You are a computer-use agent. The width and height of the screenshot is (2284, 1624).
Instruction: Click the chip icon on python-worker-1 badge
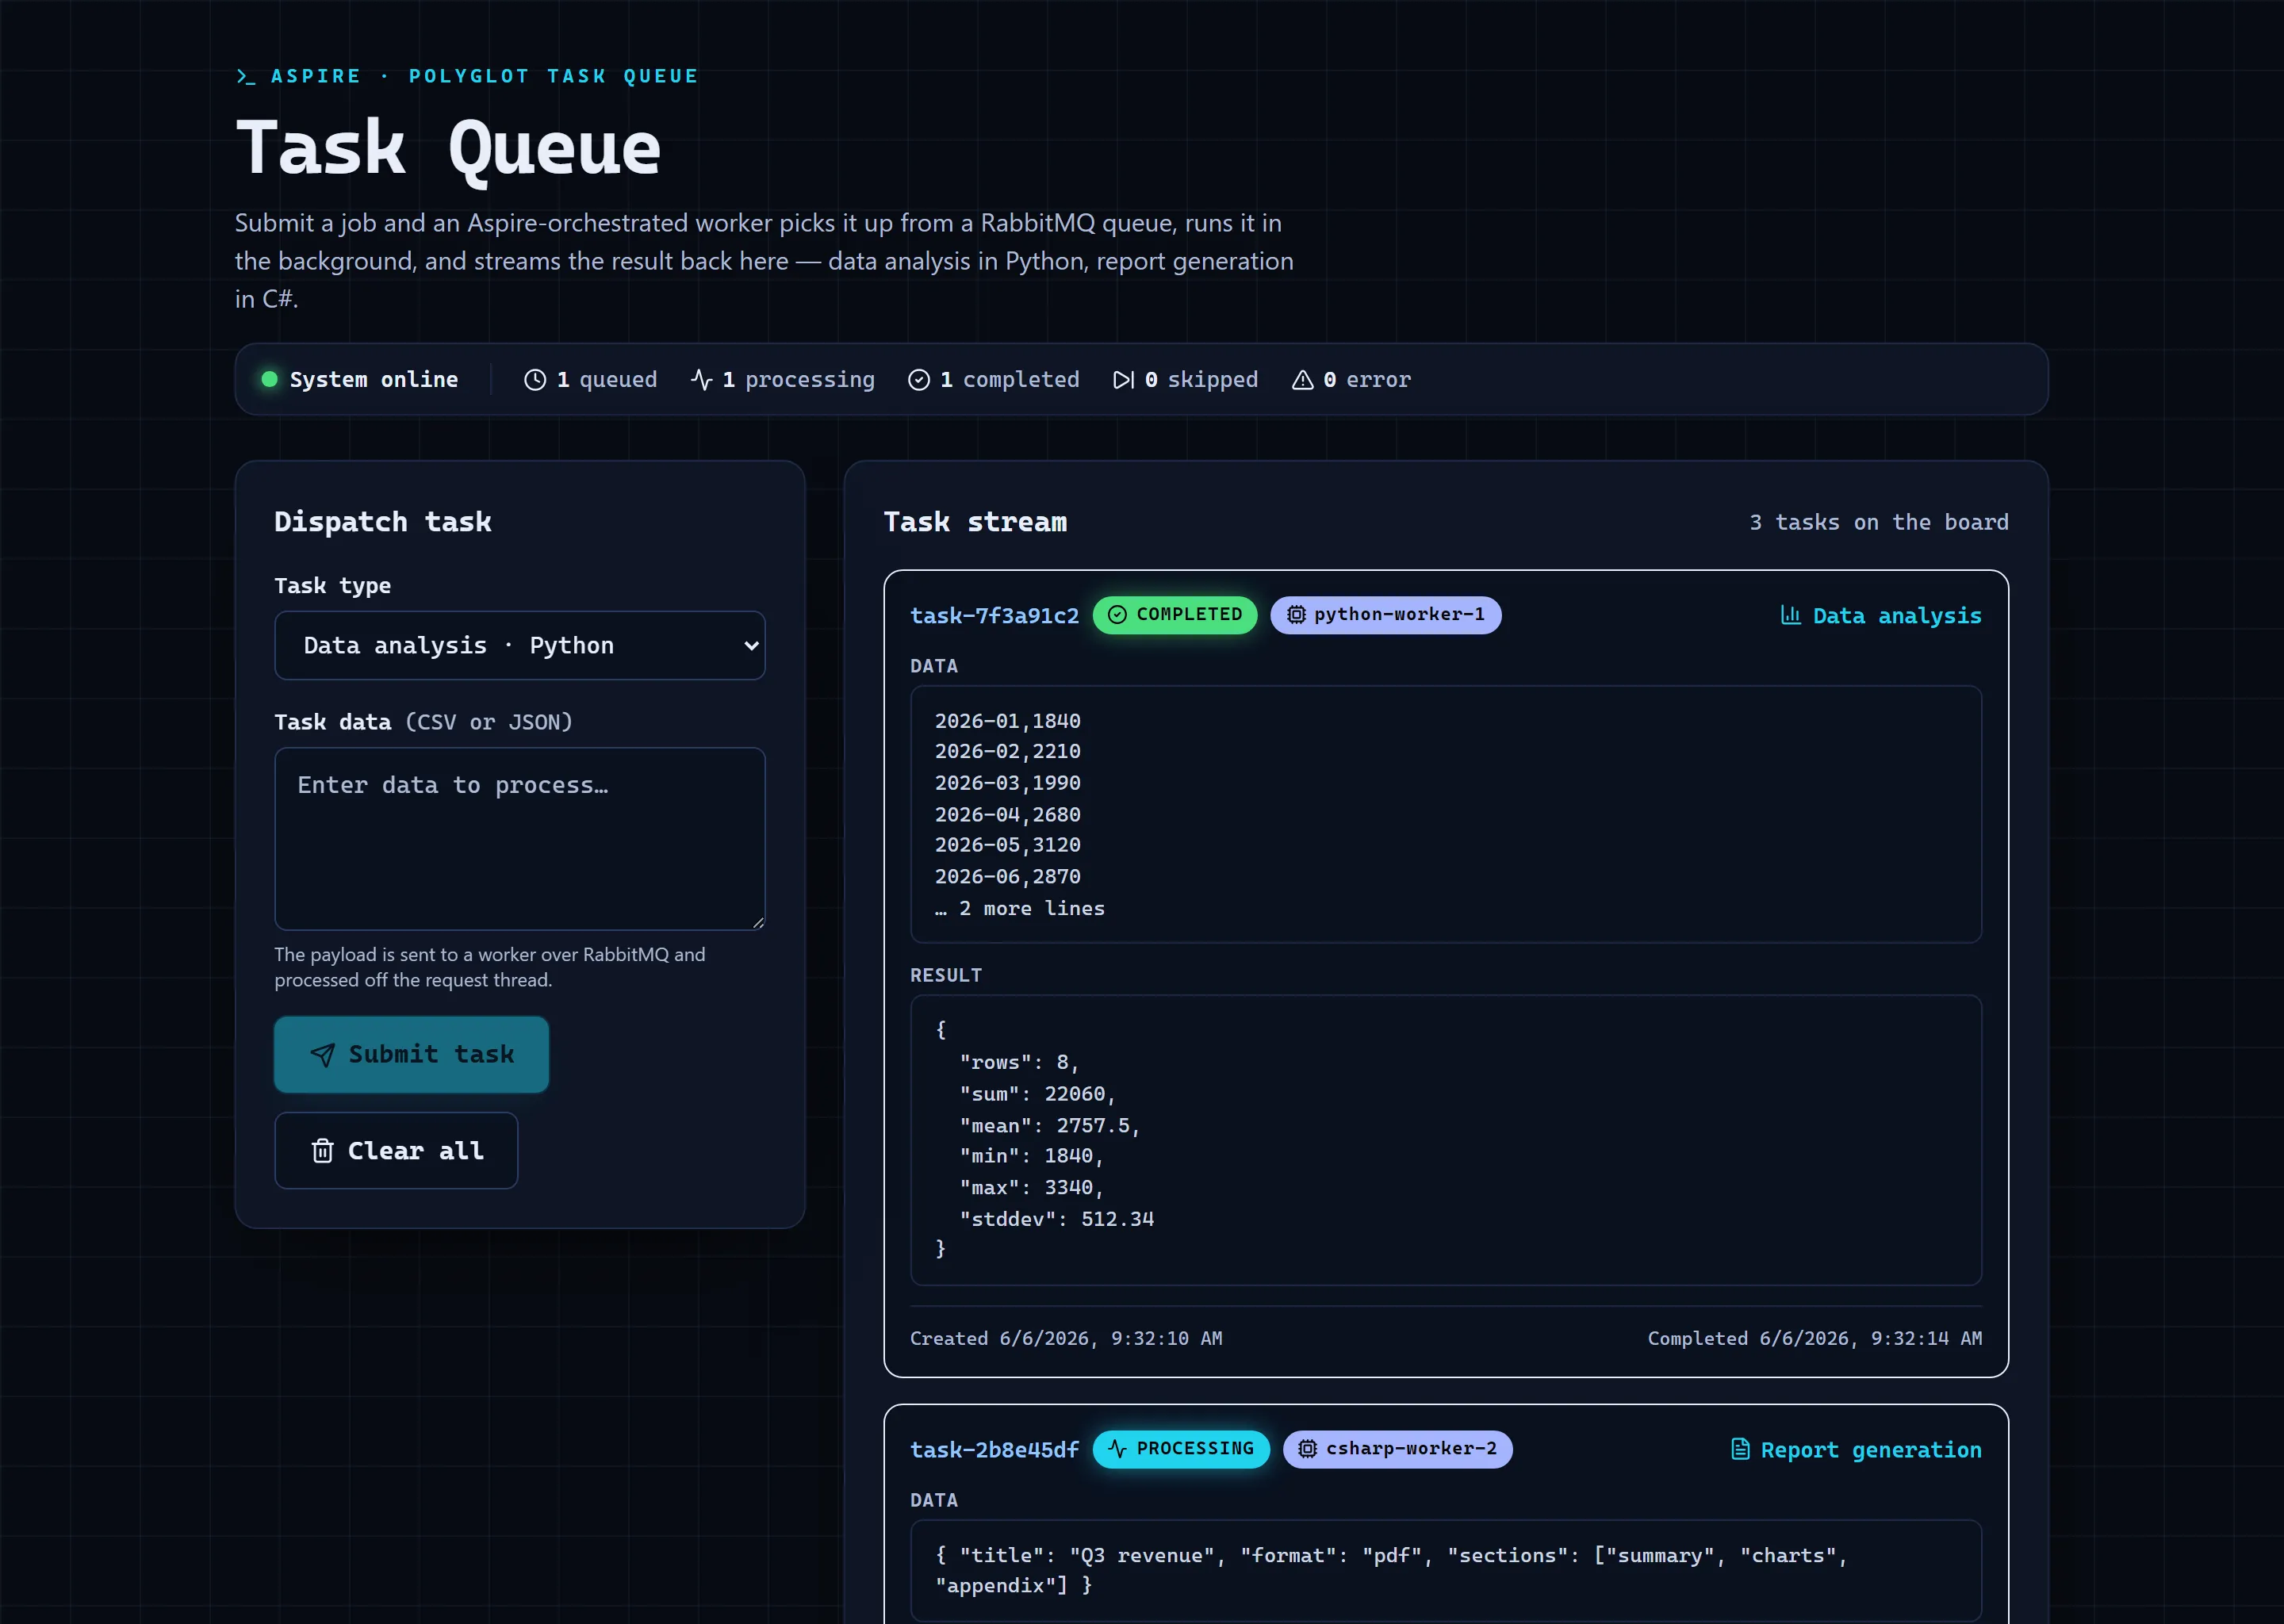click(1295, 615)
